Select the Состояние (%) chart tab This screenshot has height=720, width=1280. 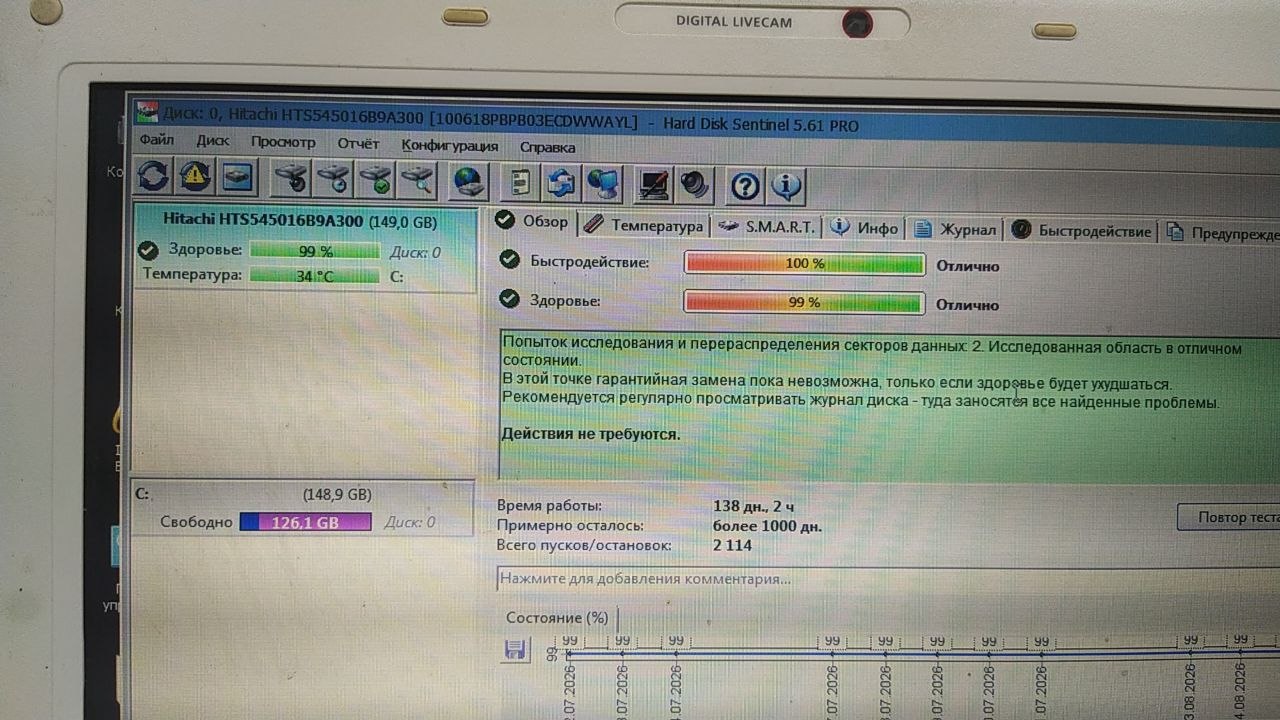point(557,618)
